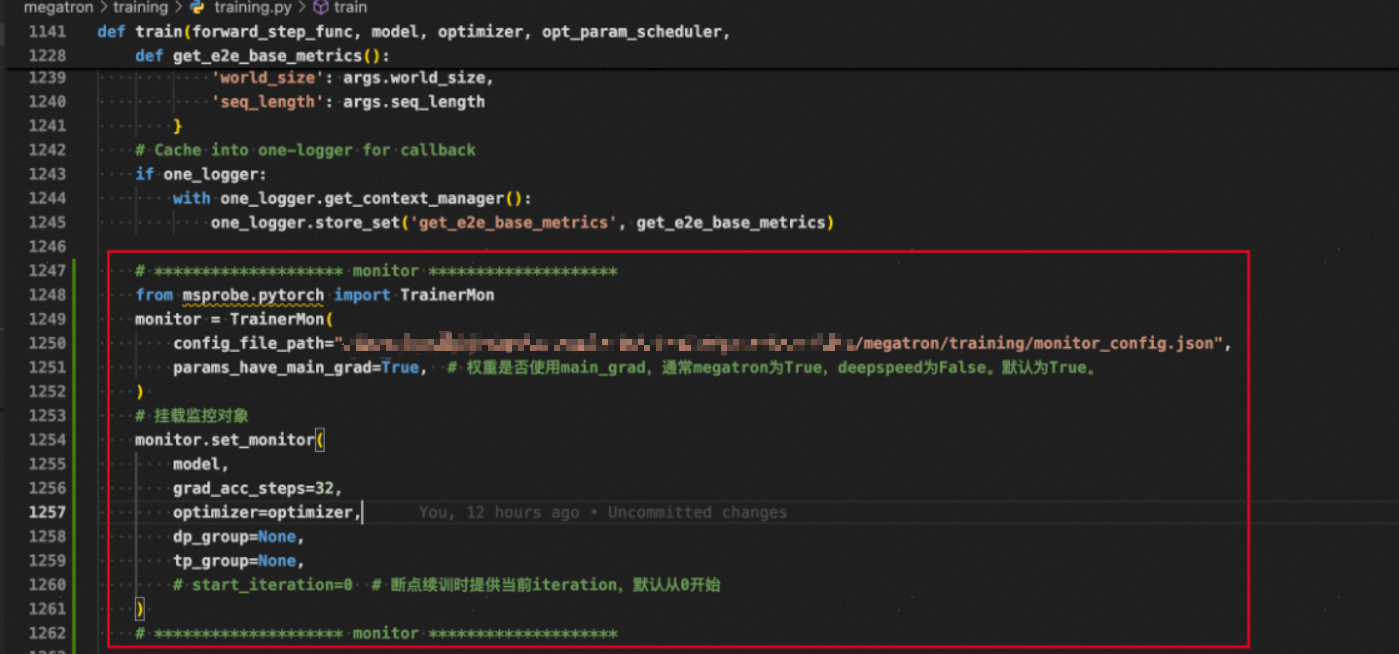This screenshot has height=654, width=1399.
Task: Click 'monitor.set_monitor(' call
Action: (x=230, y=440)
